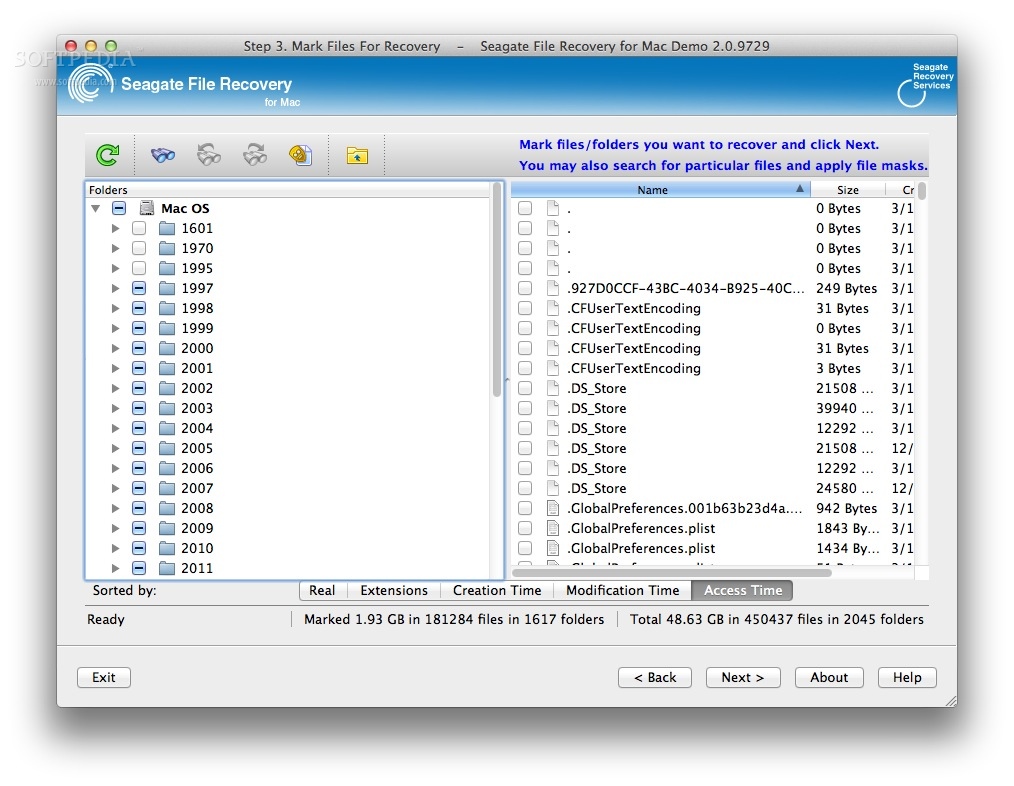
Task: Mark the first .DS_Store file checkbox
Action: click(x=525, y=388)
